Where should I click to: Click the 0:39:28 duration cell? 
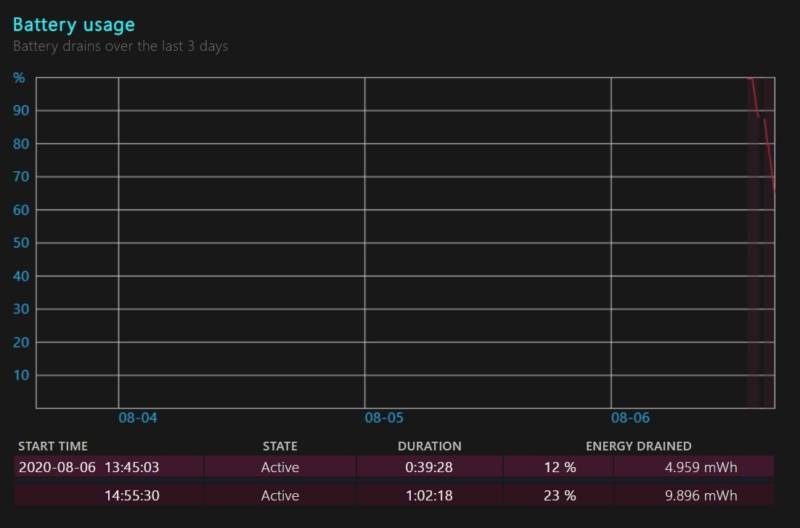[428, 467]
